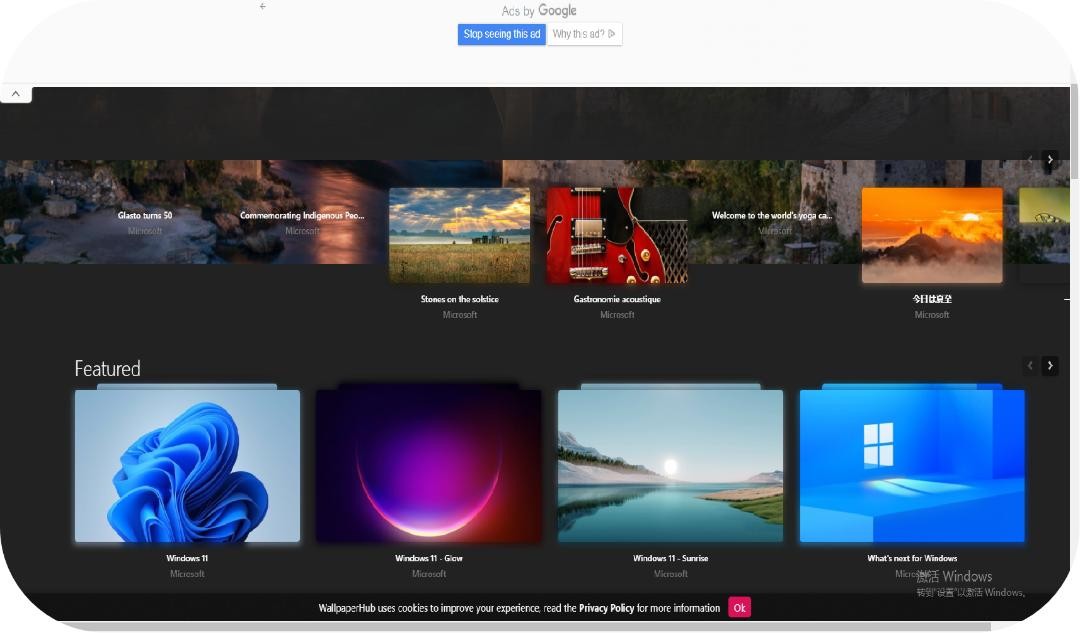Screen dimensions: 1080x633
Task: Accept cookies with the Ok button
Action: coord(739,608)
